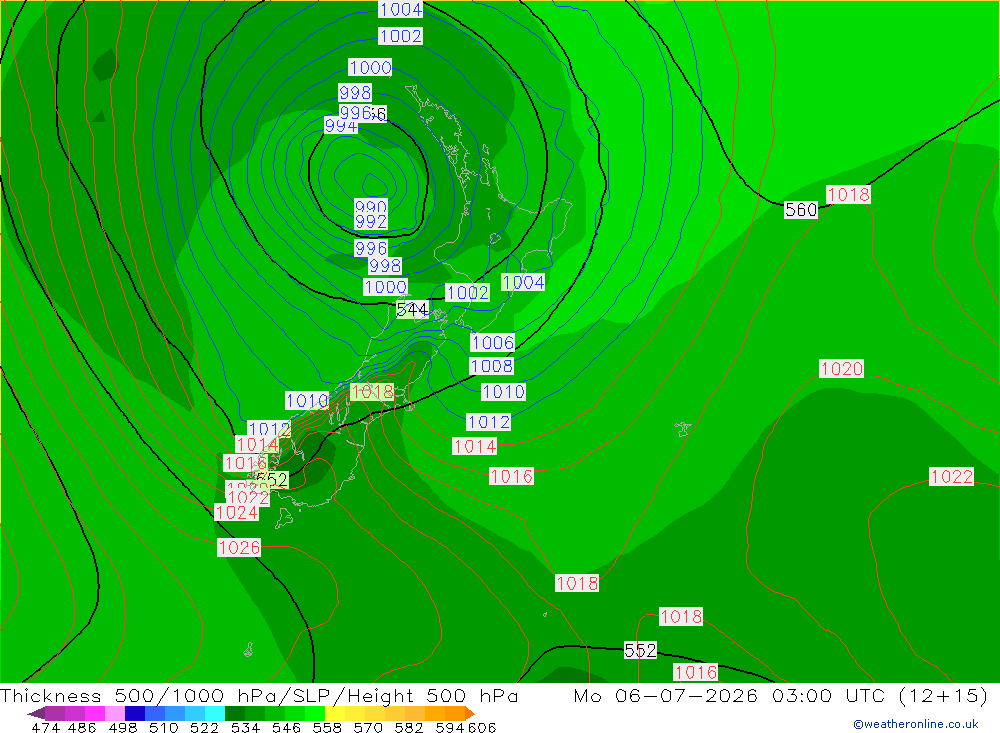Click the 1022 label directly above the 1024 label
The width and height of the screenshot is (1000, 733).
coord(248,498)
